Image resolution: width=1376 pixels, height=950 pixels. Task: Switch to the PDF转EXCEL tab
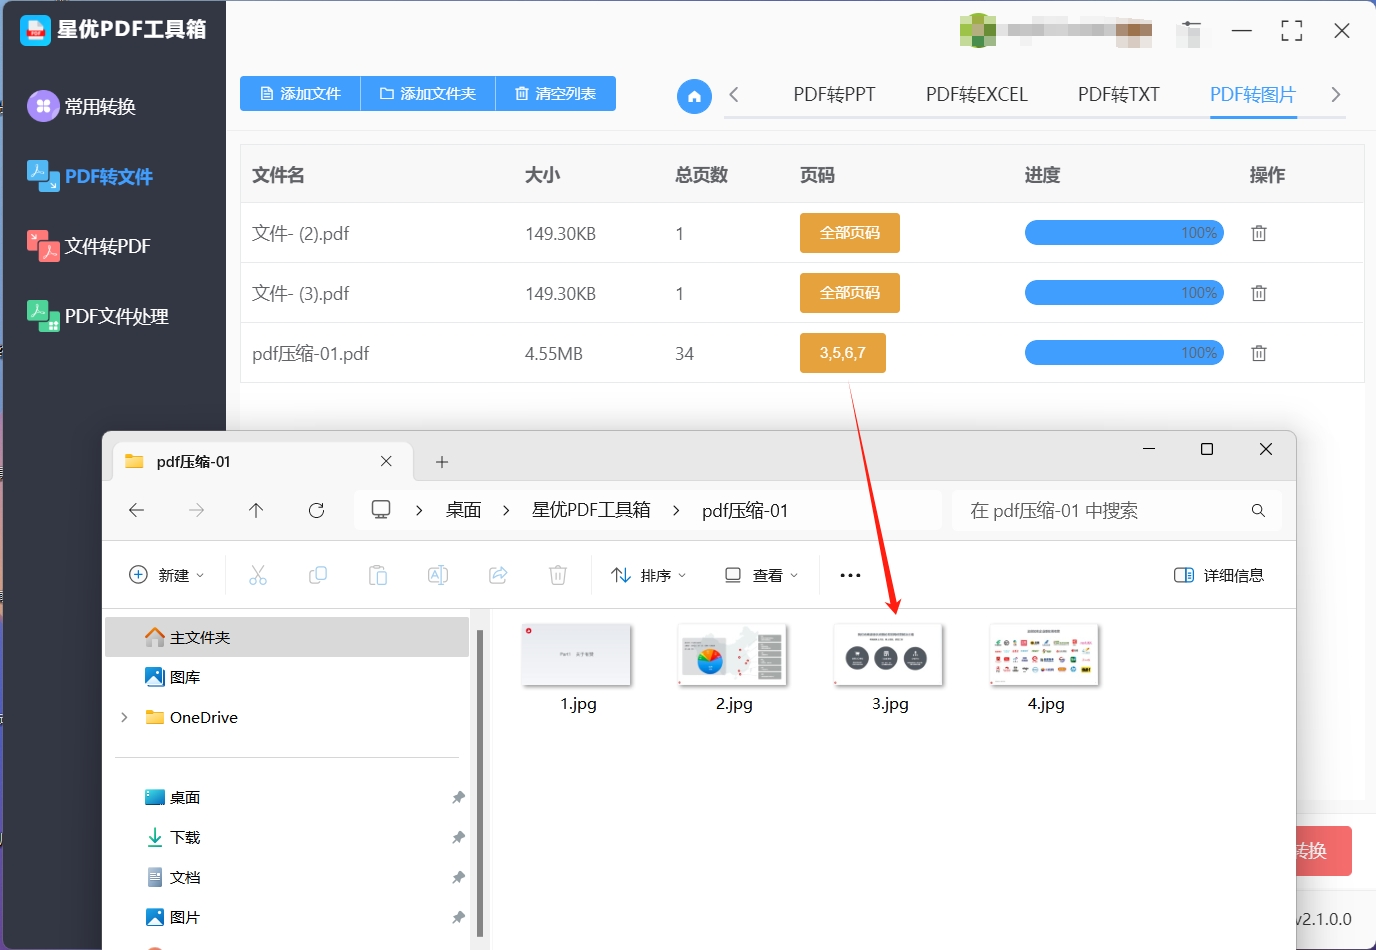976,94
